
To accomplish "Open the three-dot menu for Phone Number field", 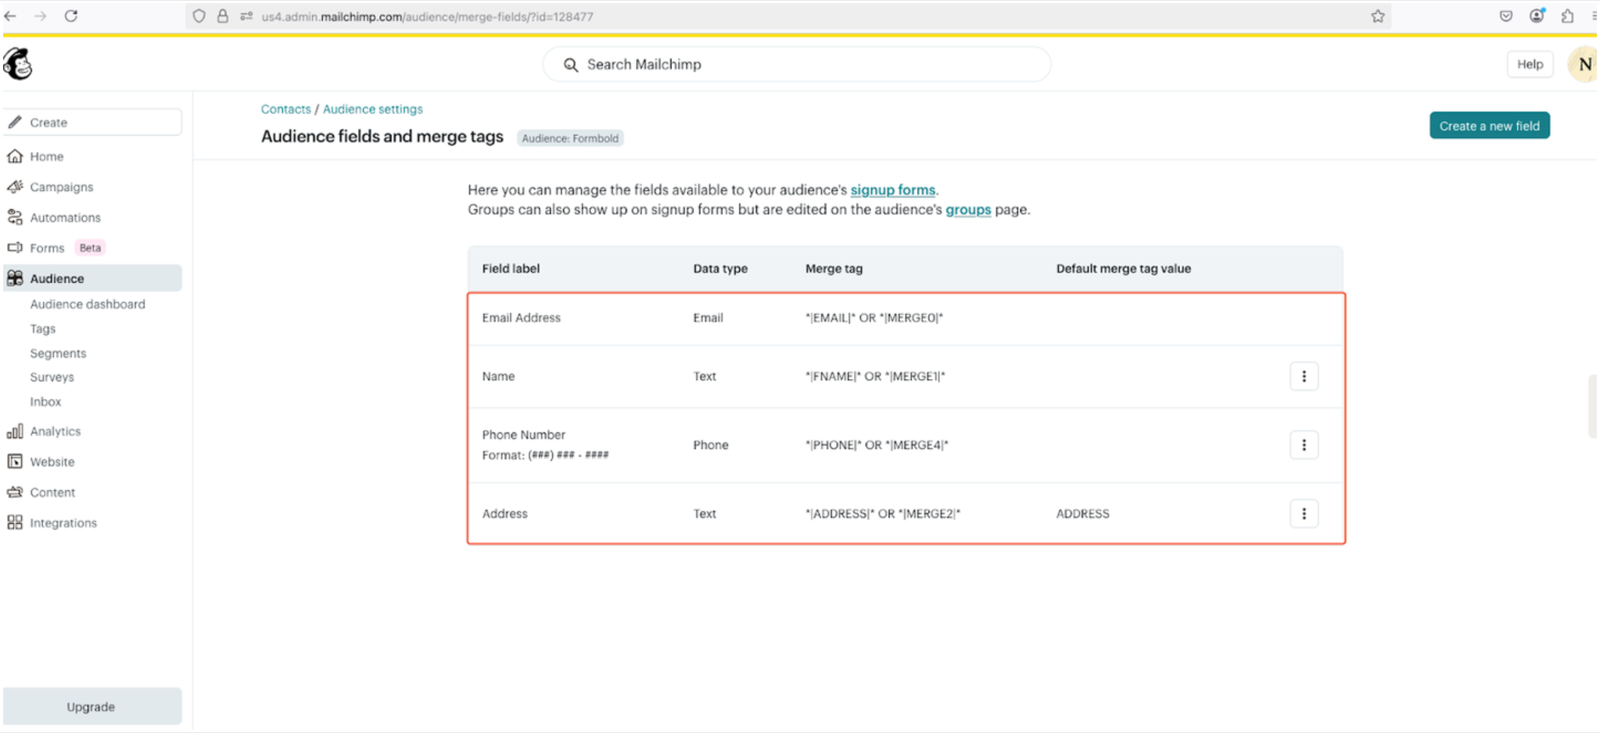I will (1304, 445).
